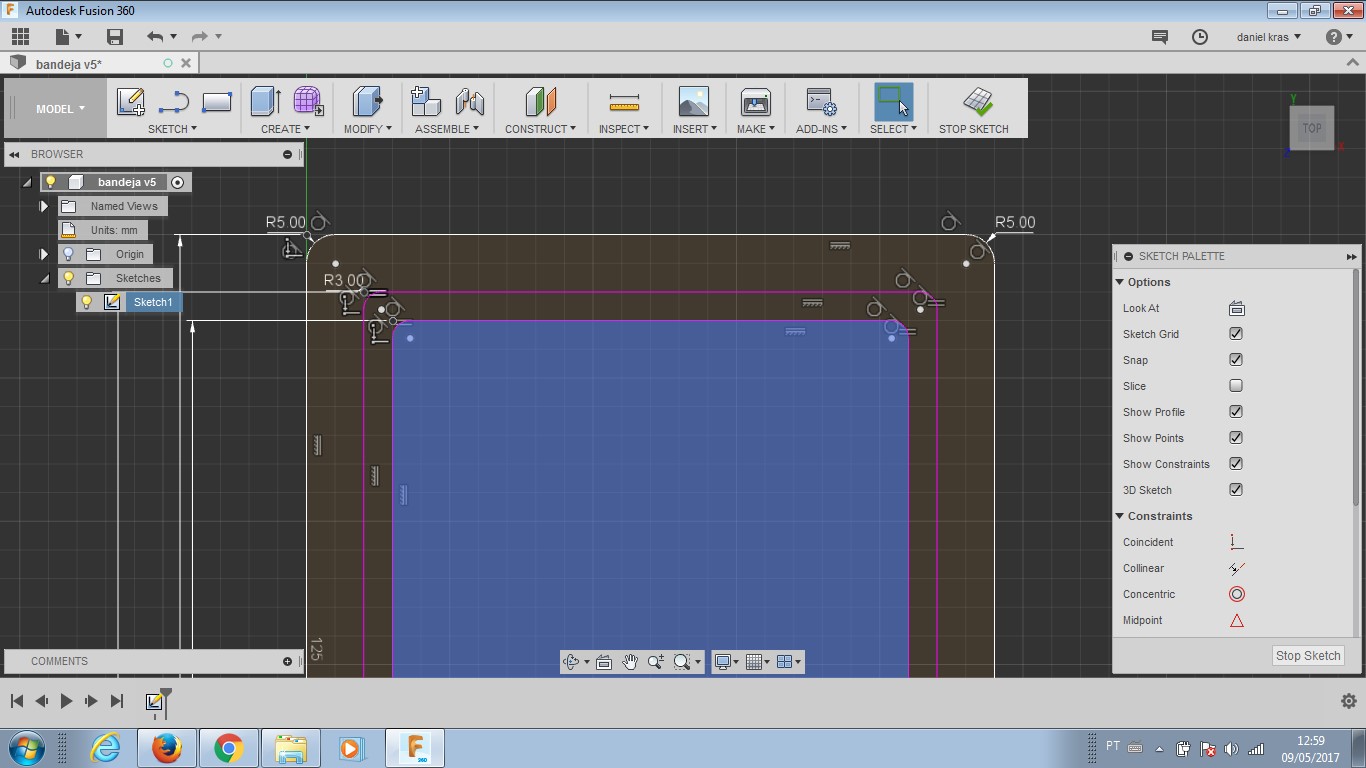Collapse the Sketches folder
The image size is (1366, 768).
pos(44,278)
